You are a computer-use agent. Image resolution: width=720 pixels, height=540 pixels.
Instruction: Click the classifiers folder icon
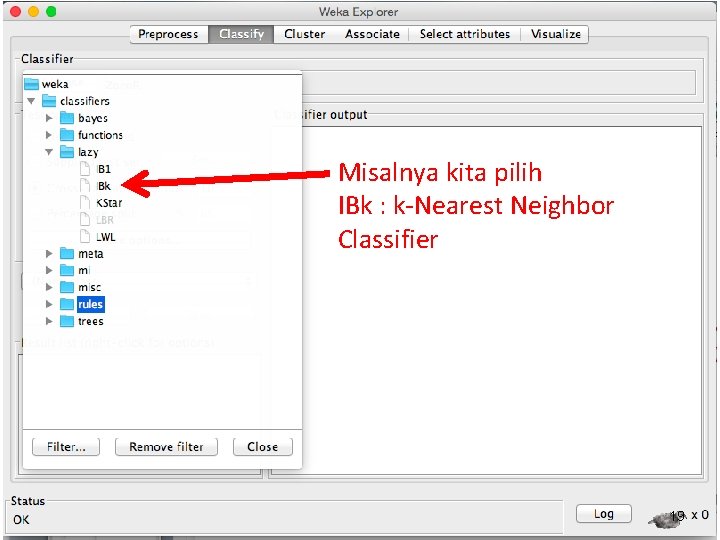(49, 101)
